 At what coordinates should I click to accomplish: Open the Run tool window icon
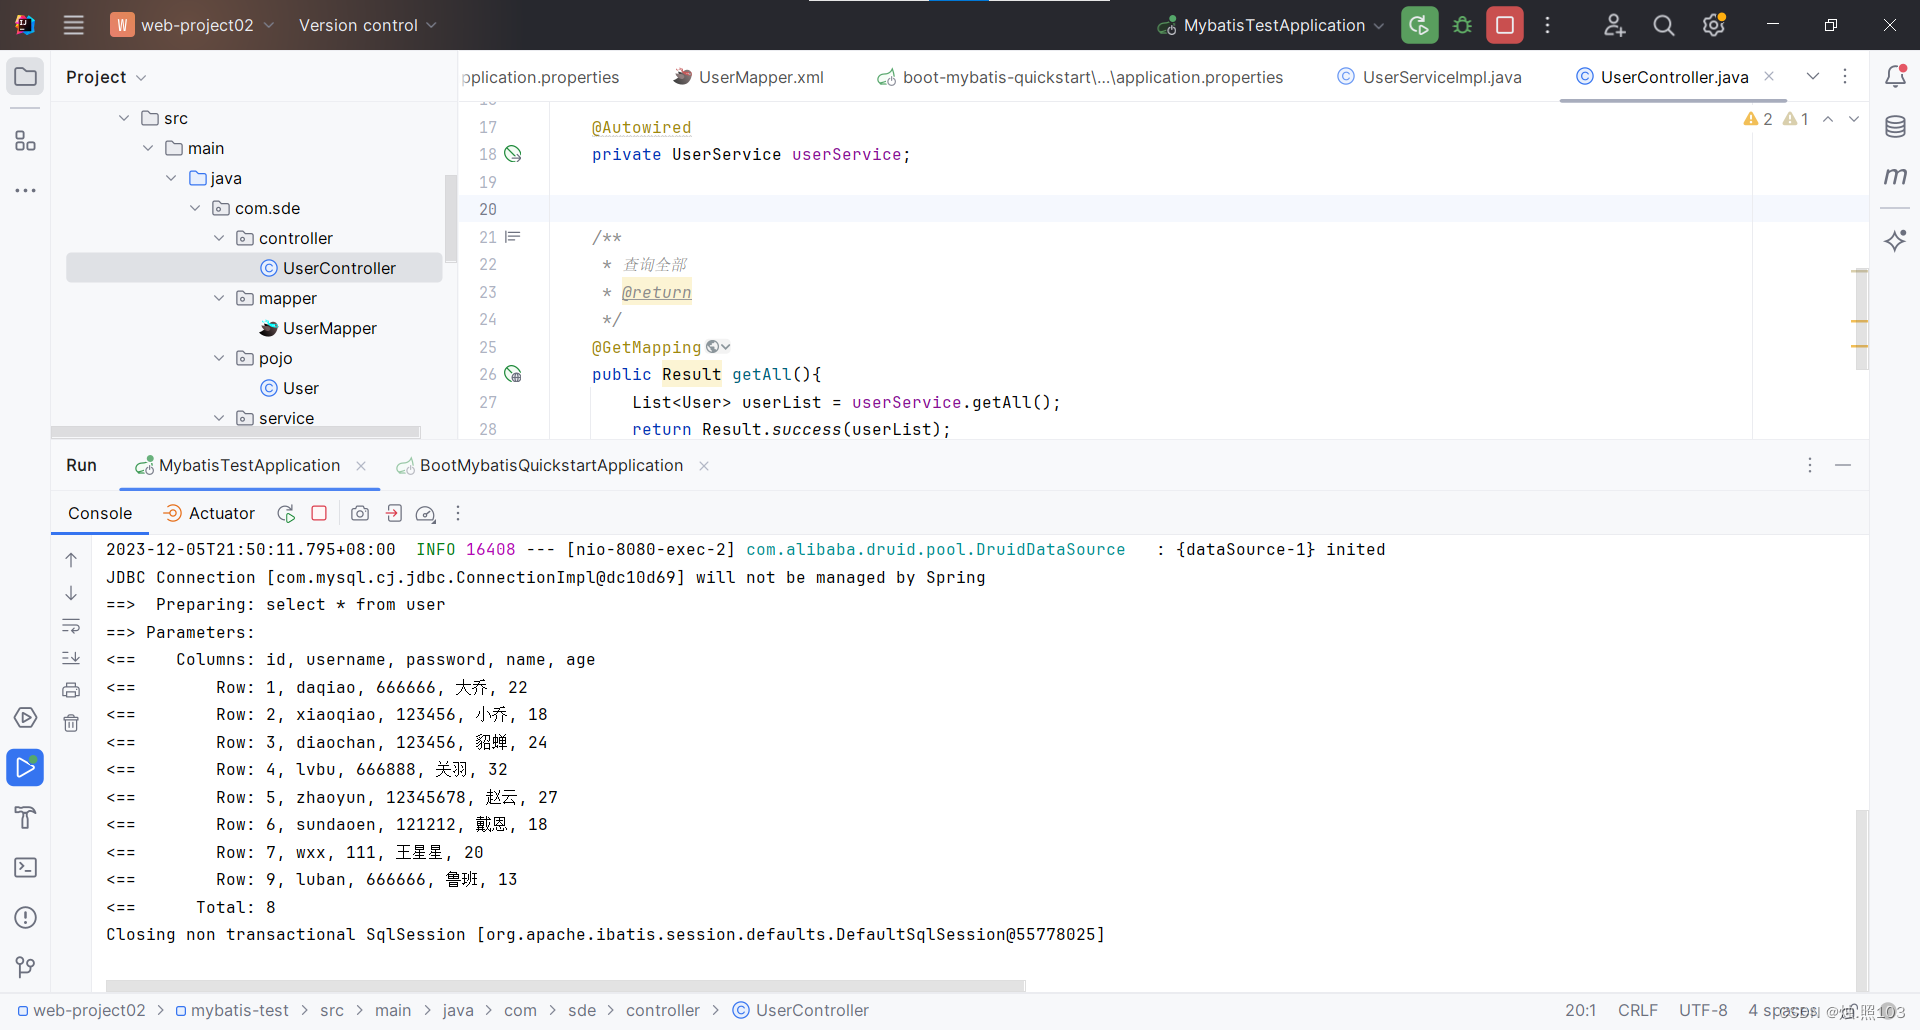click(25, 767)
